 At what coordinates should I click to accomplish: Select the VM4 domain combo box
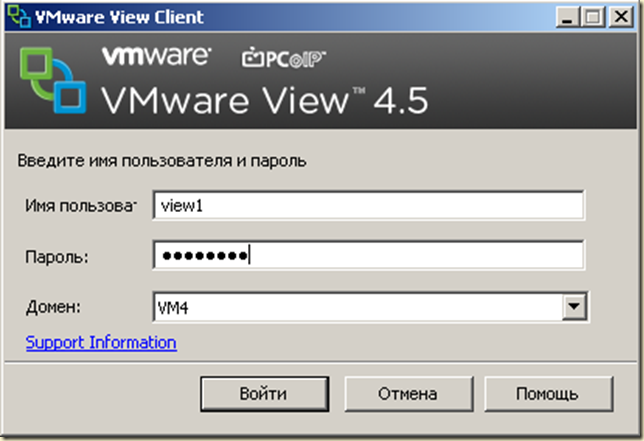click(x=370, y=307)
